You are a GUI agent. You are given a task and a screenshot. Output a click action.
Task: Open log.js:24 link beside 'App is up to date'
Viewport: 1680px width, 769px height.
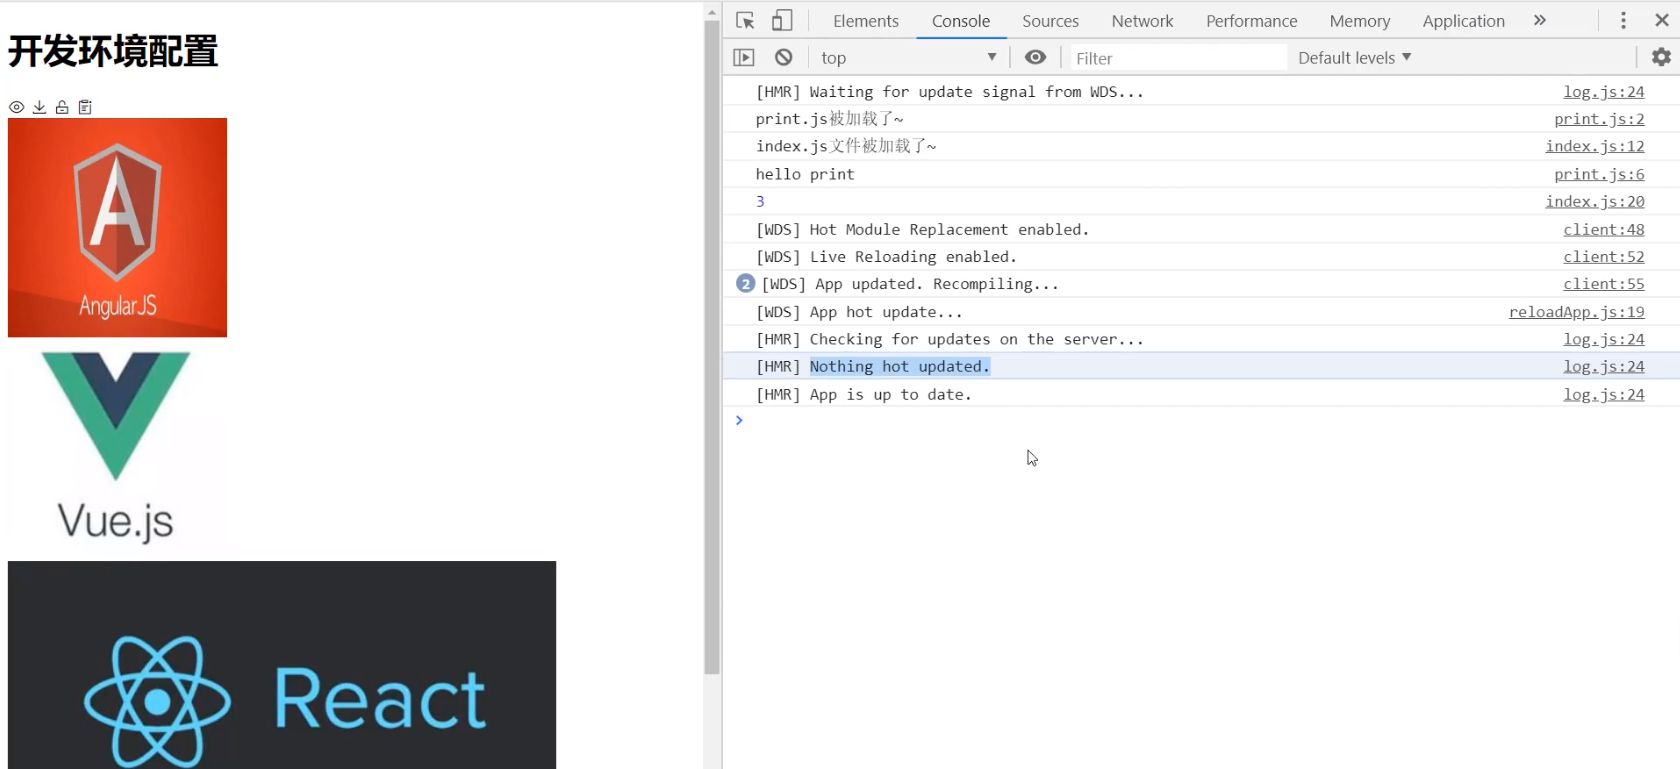tap(1604, 394)
